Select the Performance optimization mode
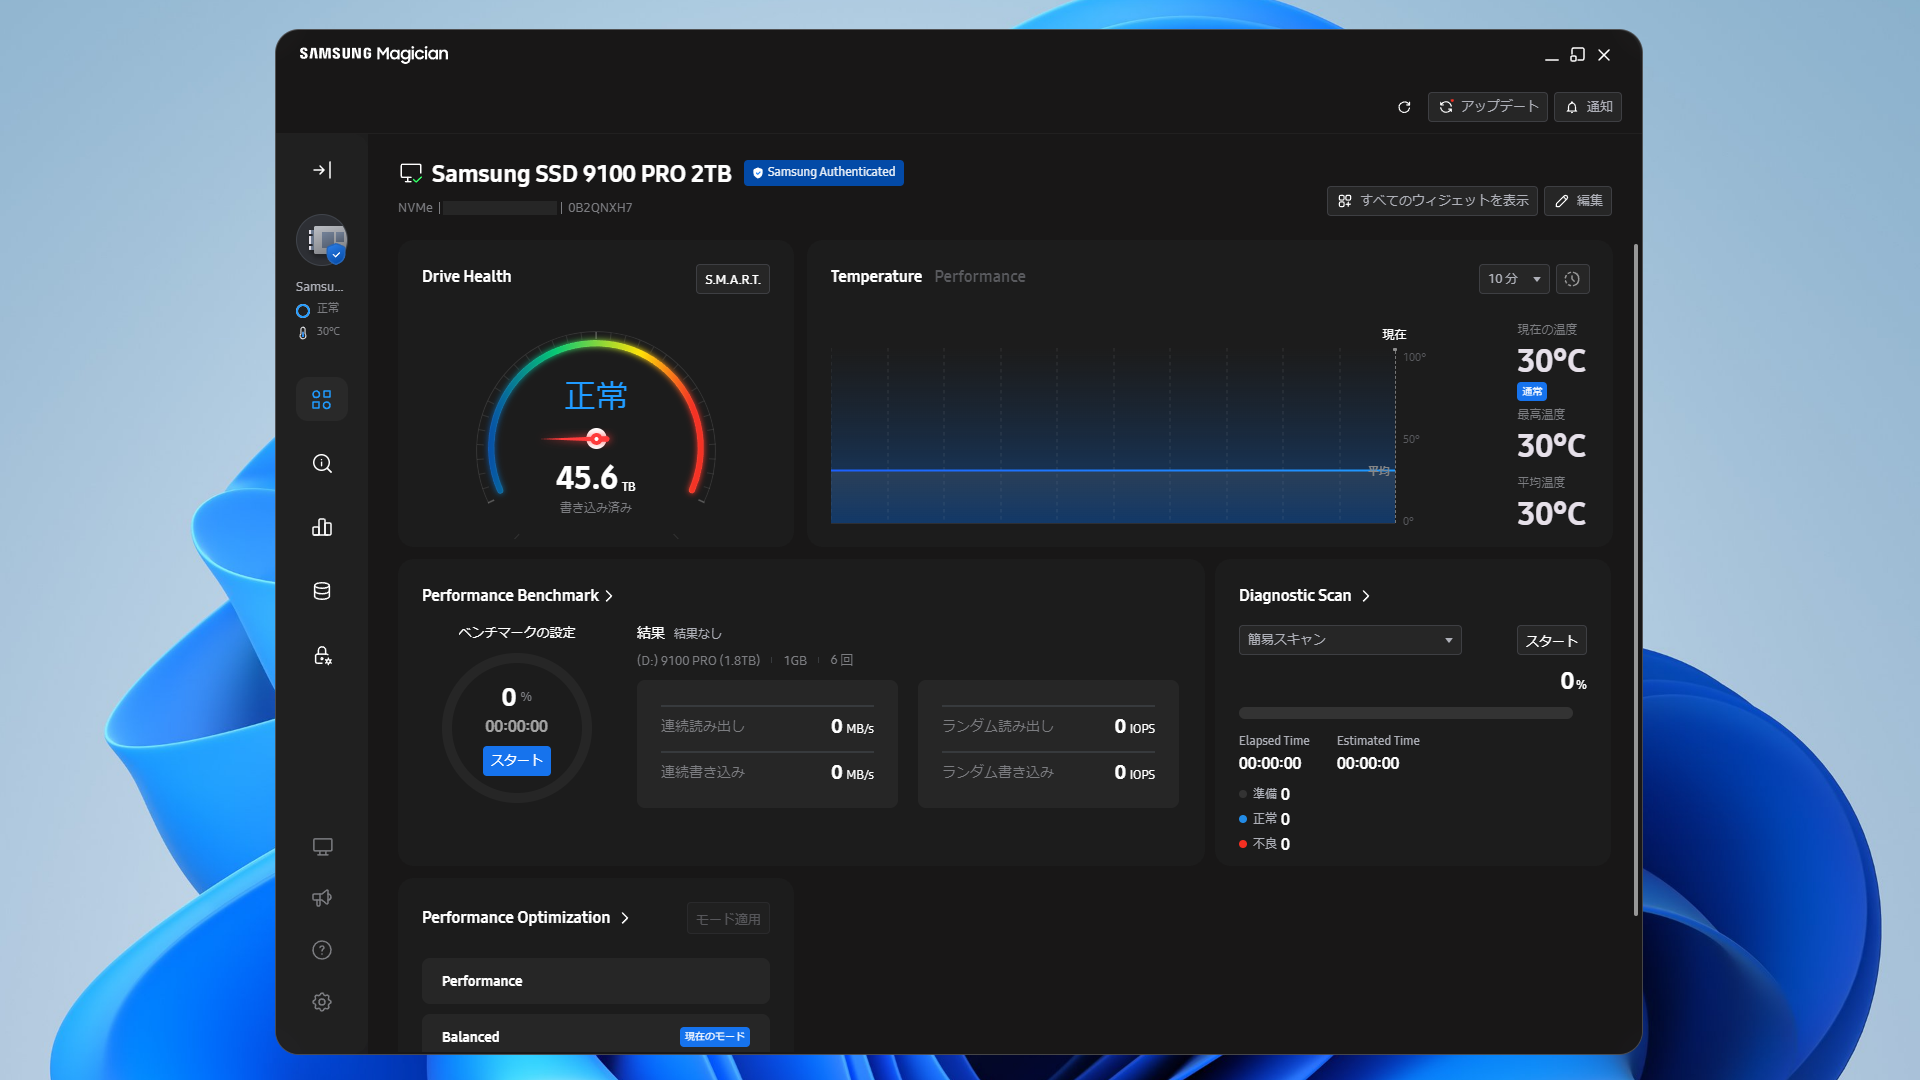This screenshot has width=1920, height=1080. [596, 981]
